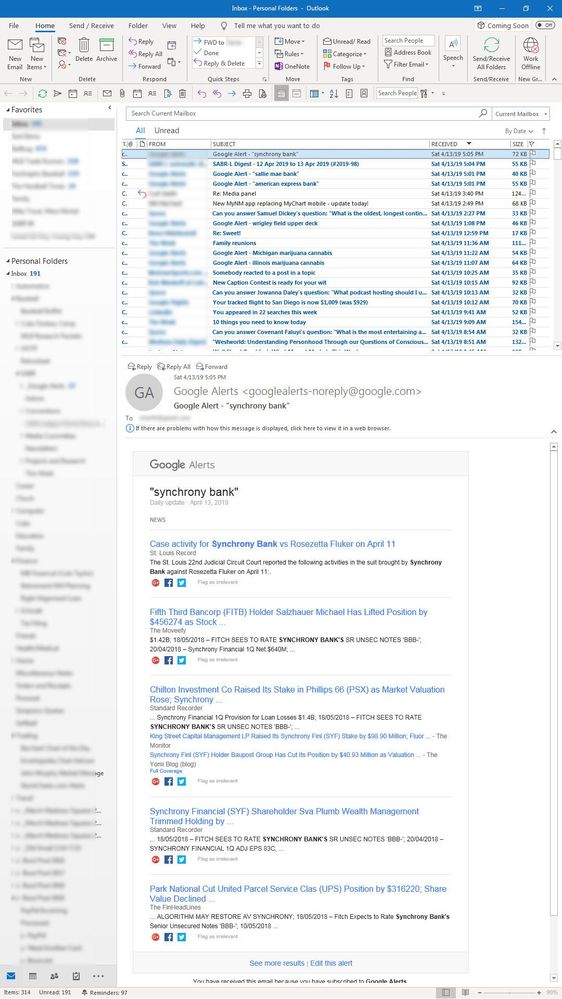Open the Address Book
Screen dimensions: 562x999
(x=407, y=52)
